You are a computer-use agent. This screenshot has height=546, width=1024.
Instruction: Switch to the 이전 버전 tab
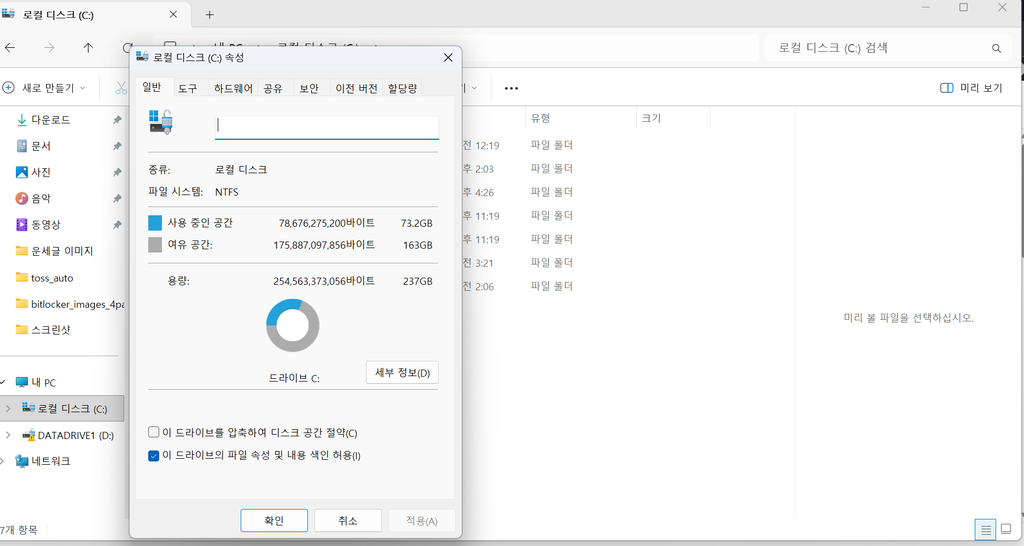(x=356, y=88)
